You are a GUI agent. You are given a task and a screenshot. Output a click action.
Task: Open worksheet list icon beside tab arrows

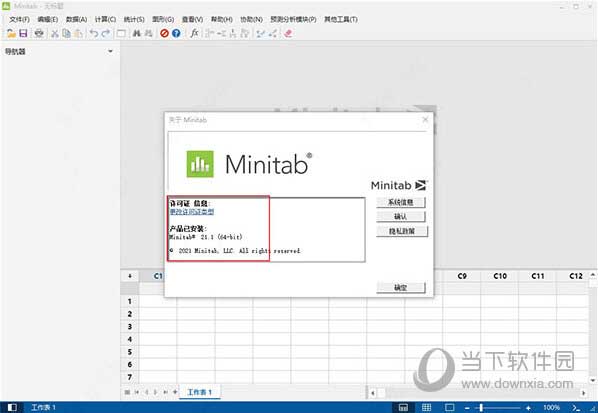click(x=127, y=392)
